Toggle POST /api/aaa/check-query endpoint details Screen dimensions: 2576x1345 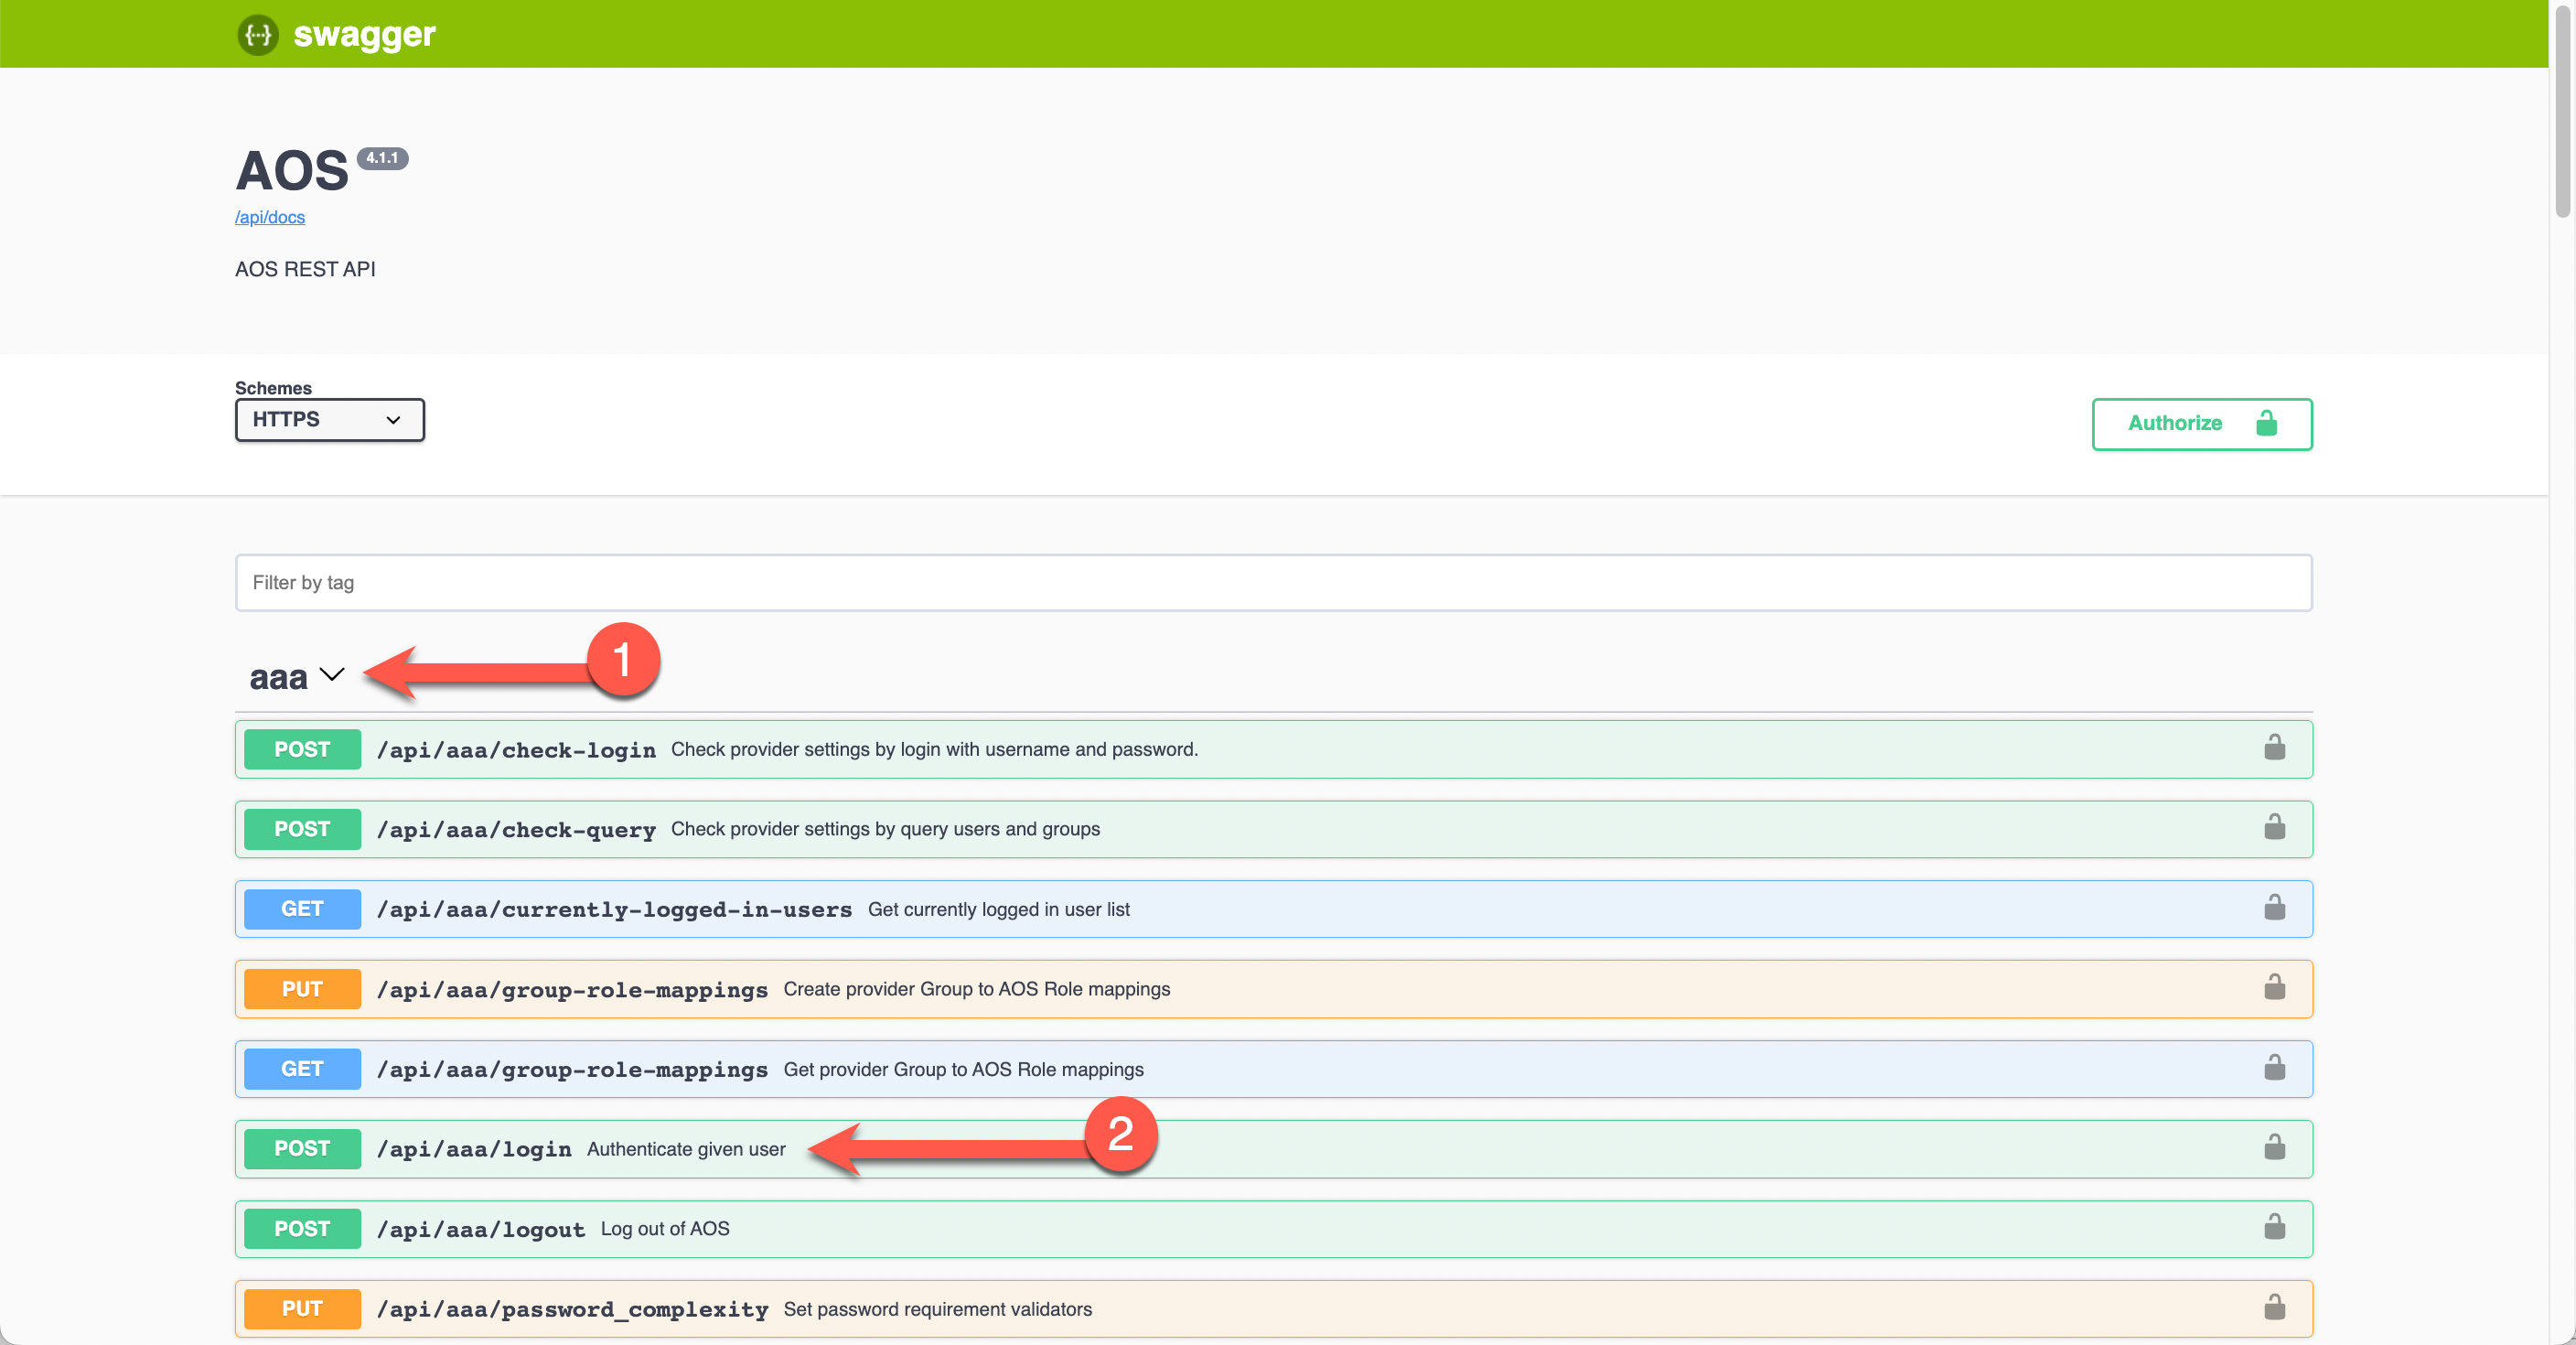click(1271, 827)
